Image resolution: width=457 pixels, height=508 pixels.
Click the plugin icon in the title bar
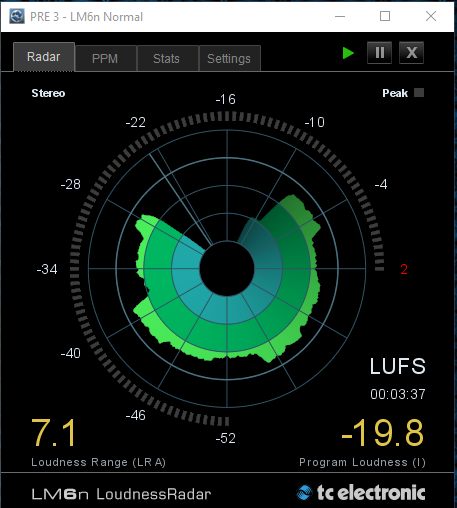coord(17,16)
